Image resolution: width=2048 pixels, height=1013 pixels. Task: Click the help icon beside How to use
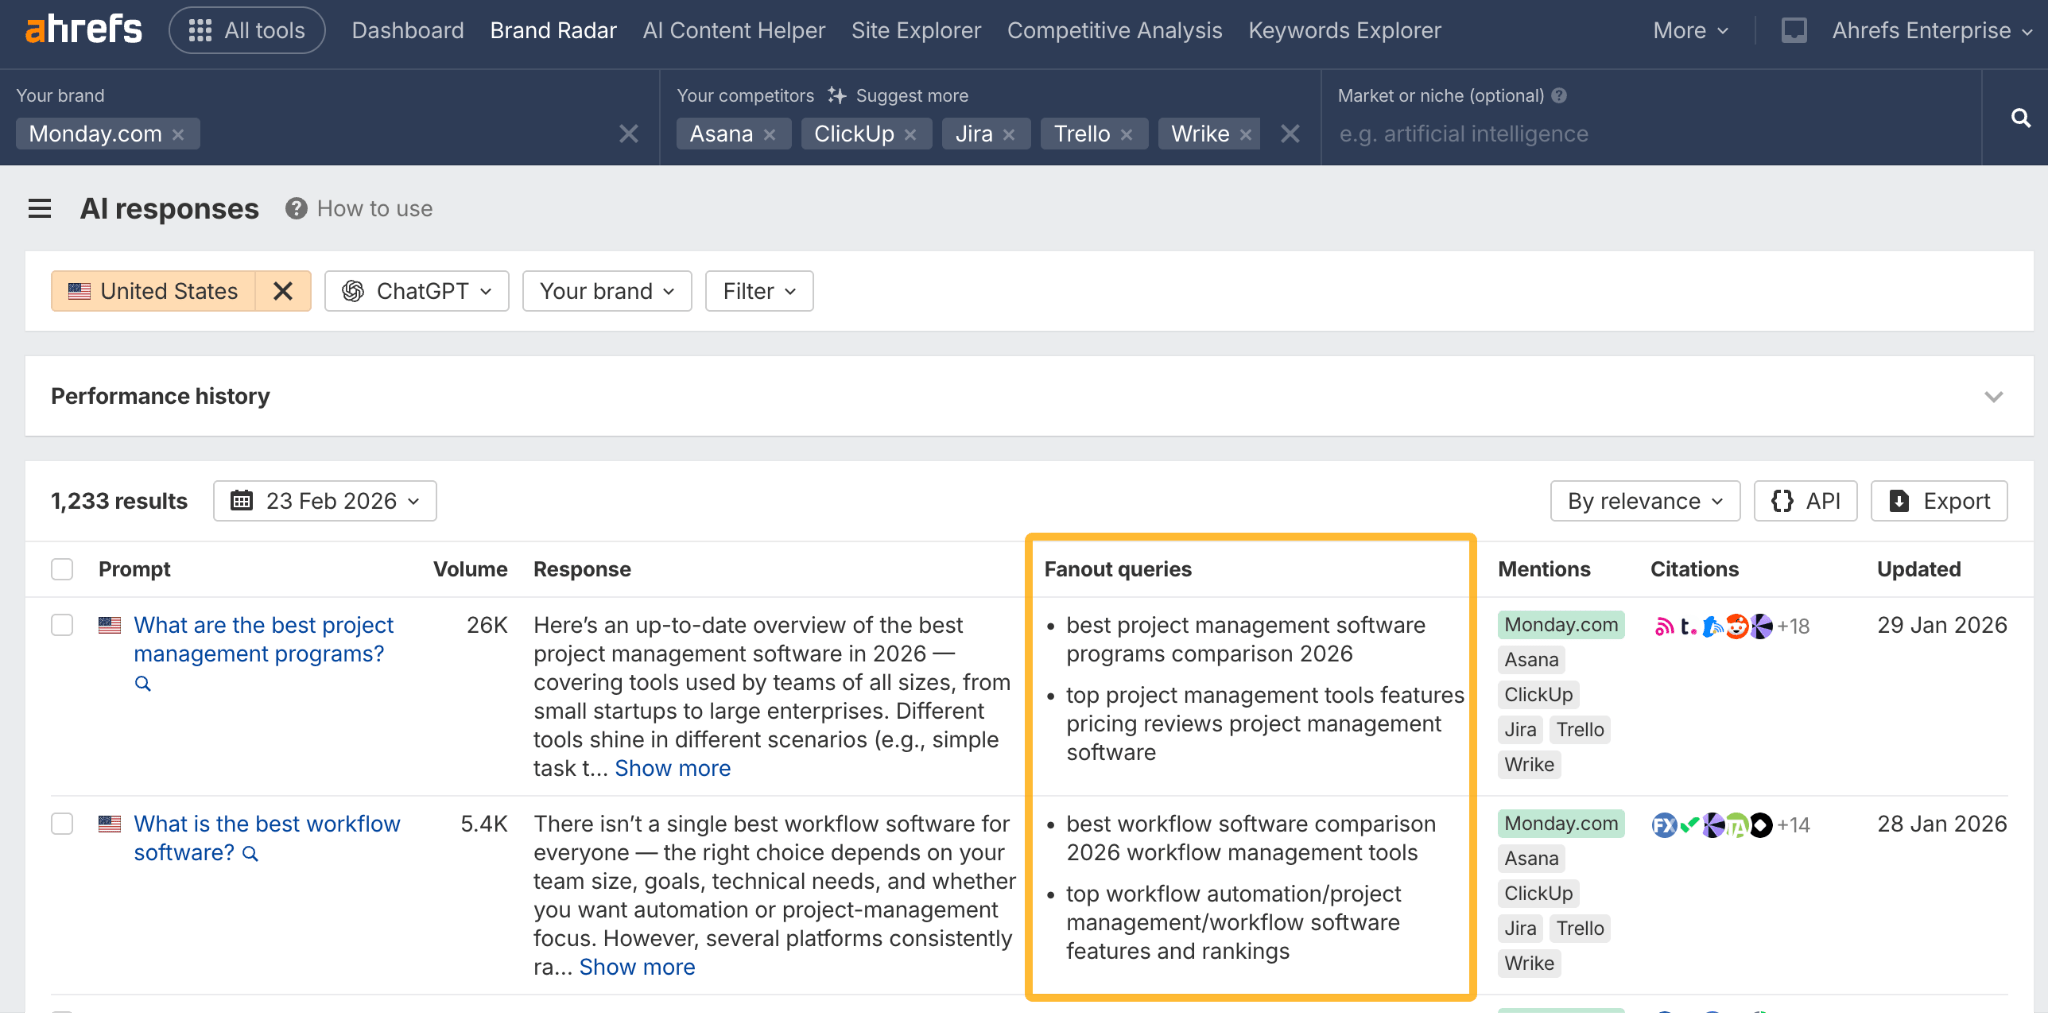coord(295,208)
